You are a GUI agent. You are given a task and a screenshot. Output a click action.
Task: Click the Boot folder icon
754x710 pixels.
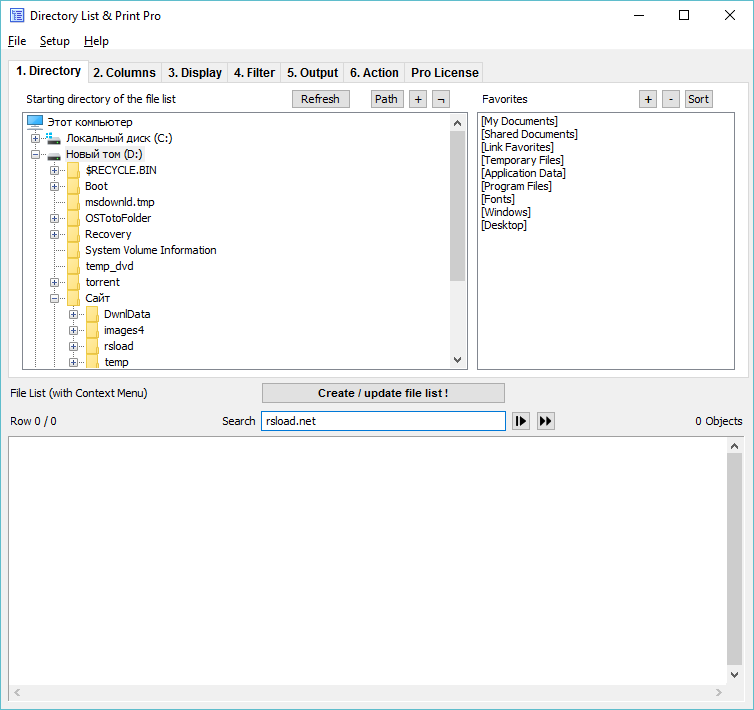(73, 186)
